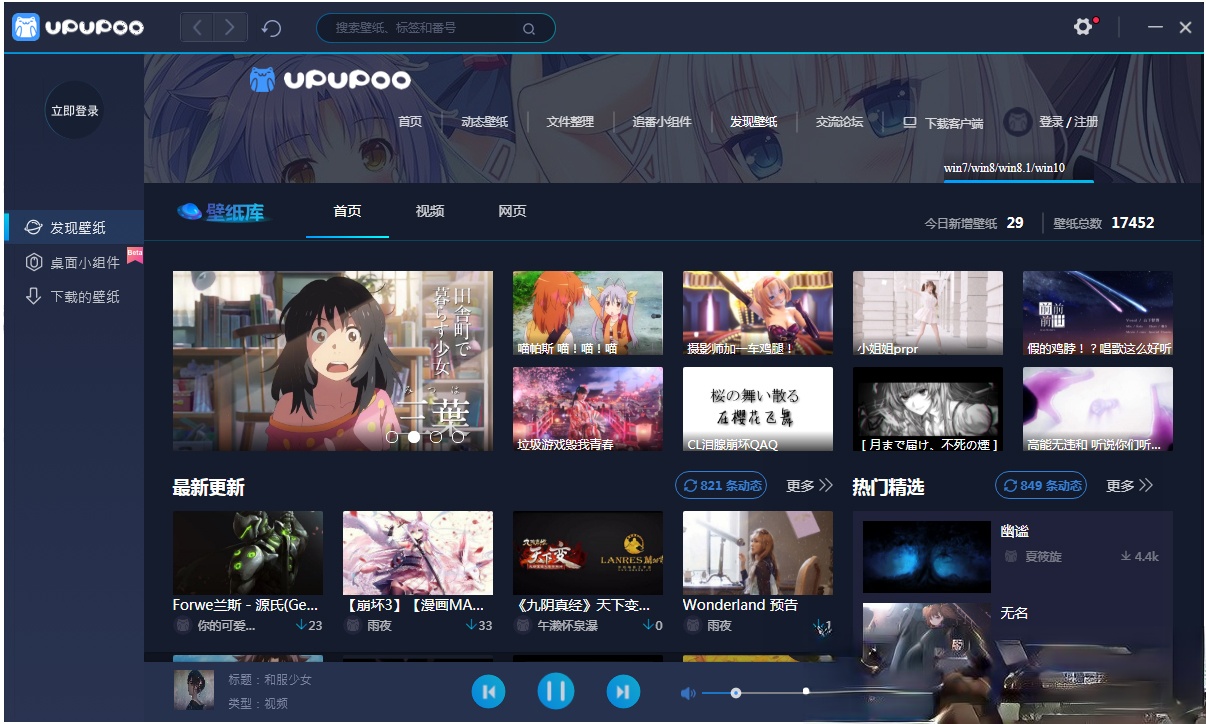1206x724 pixels.
Task: Go to the previous wallpaper
Action: point(489,691)
